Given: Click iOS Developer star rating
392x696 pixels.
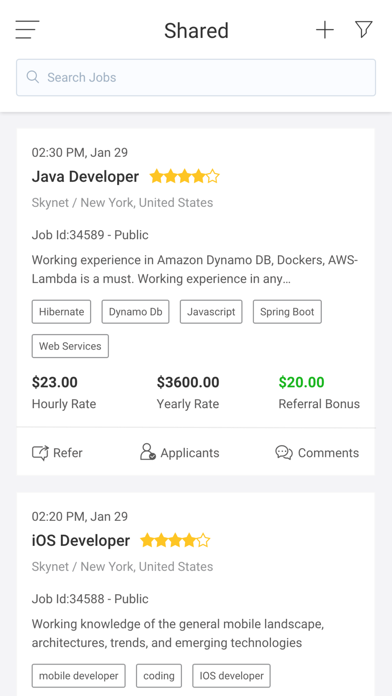Looking at the screenshot, I should [x=175, y=541].
